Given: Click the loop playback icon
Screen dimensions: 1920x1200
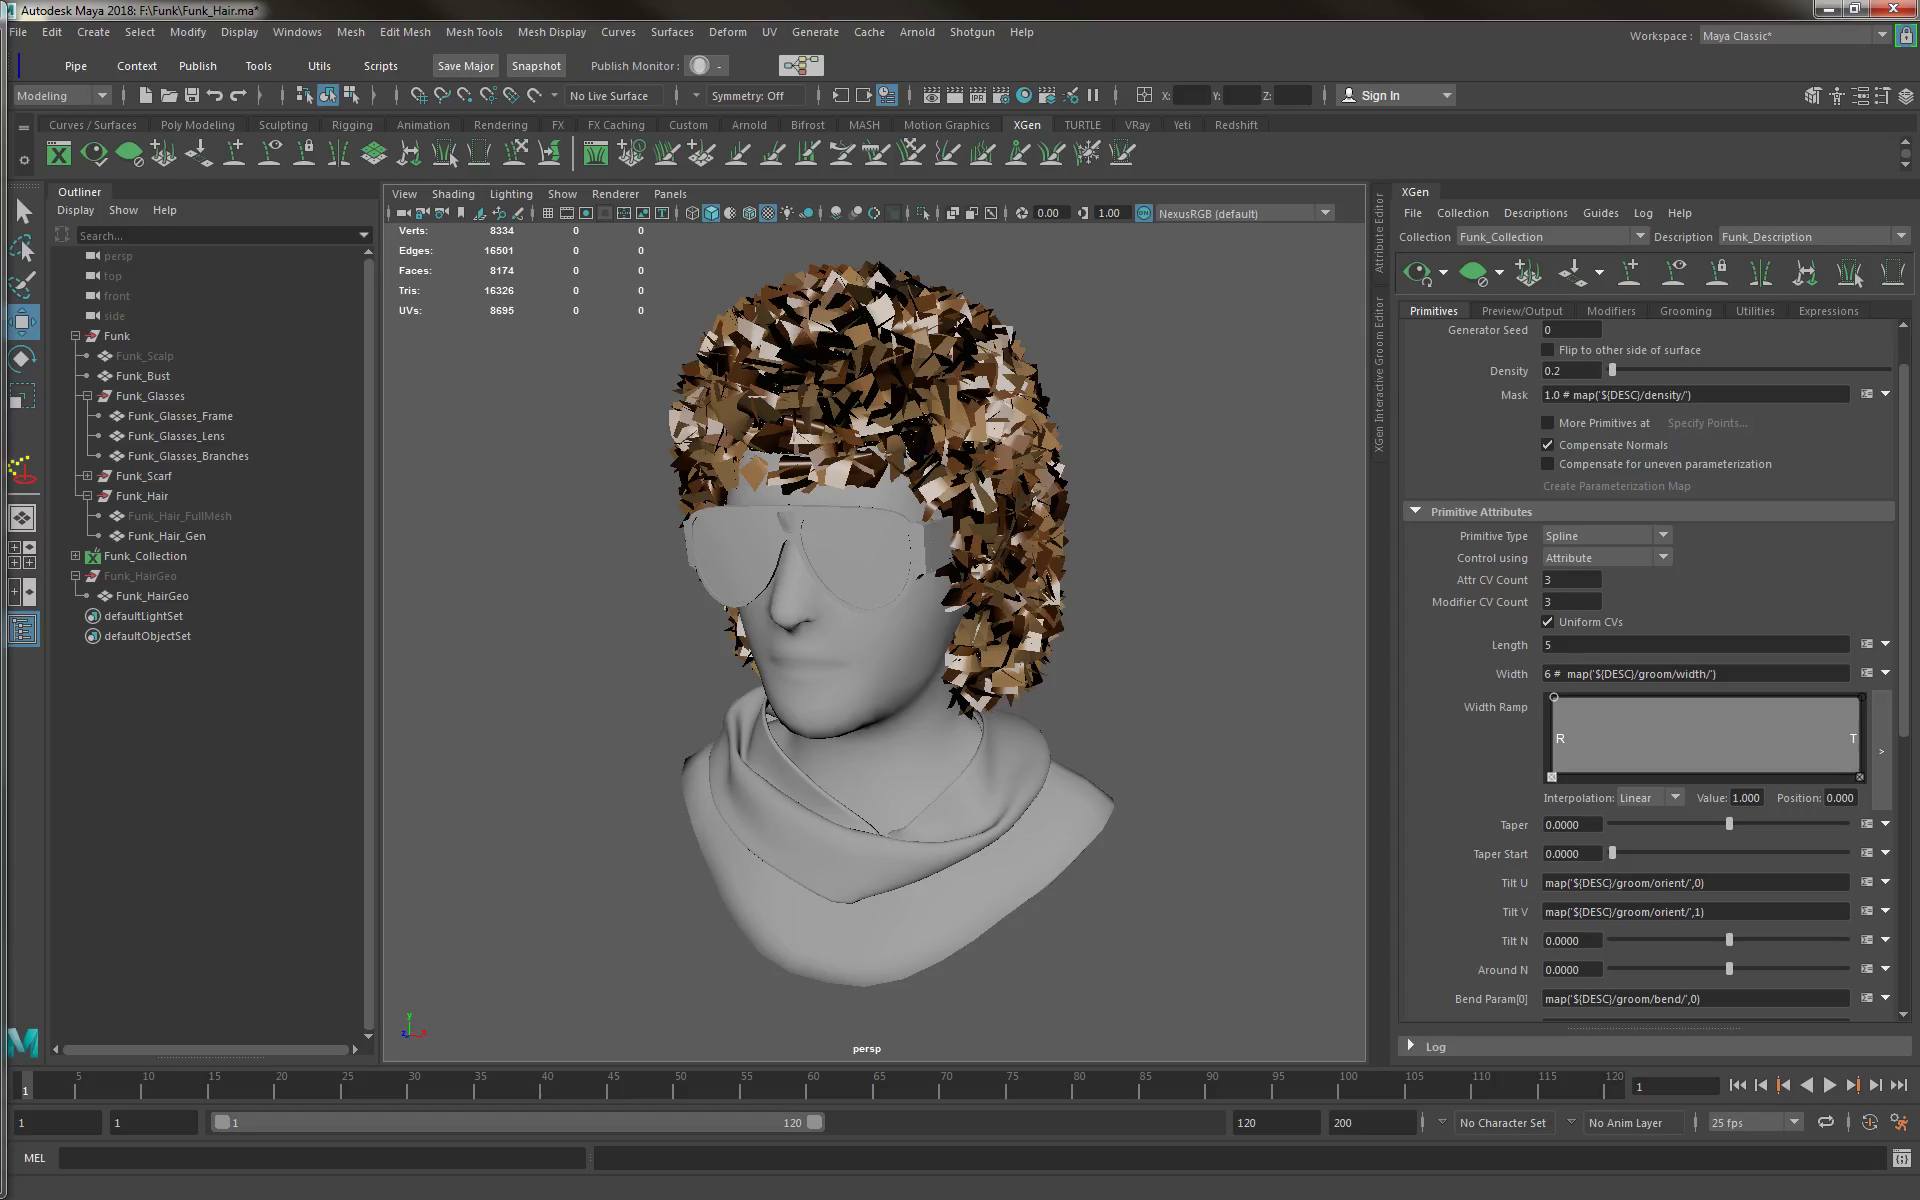Looking at the screenshot, I should (1826, 1122).
